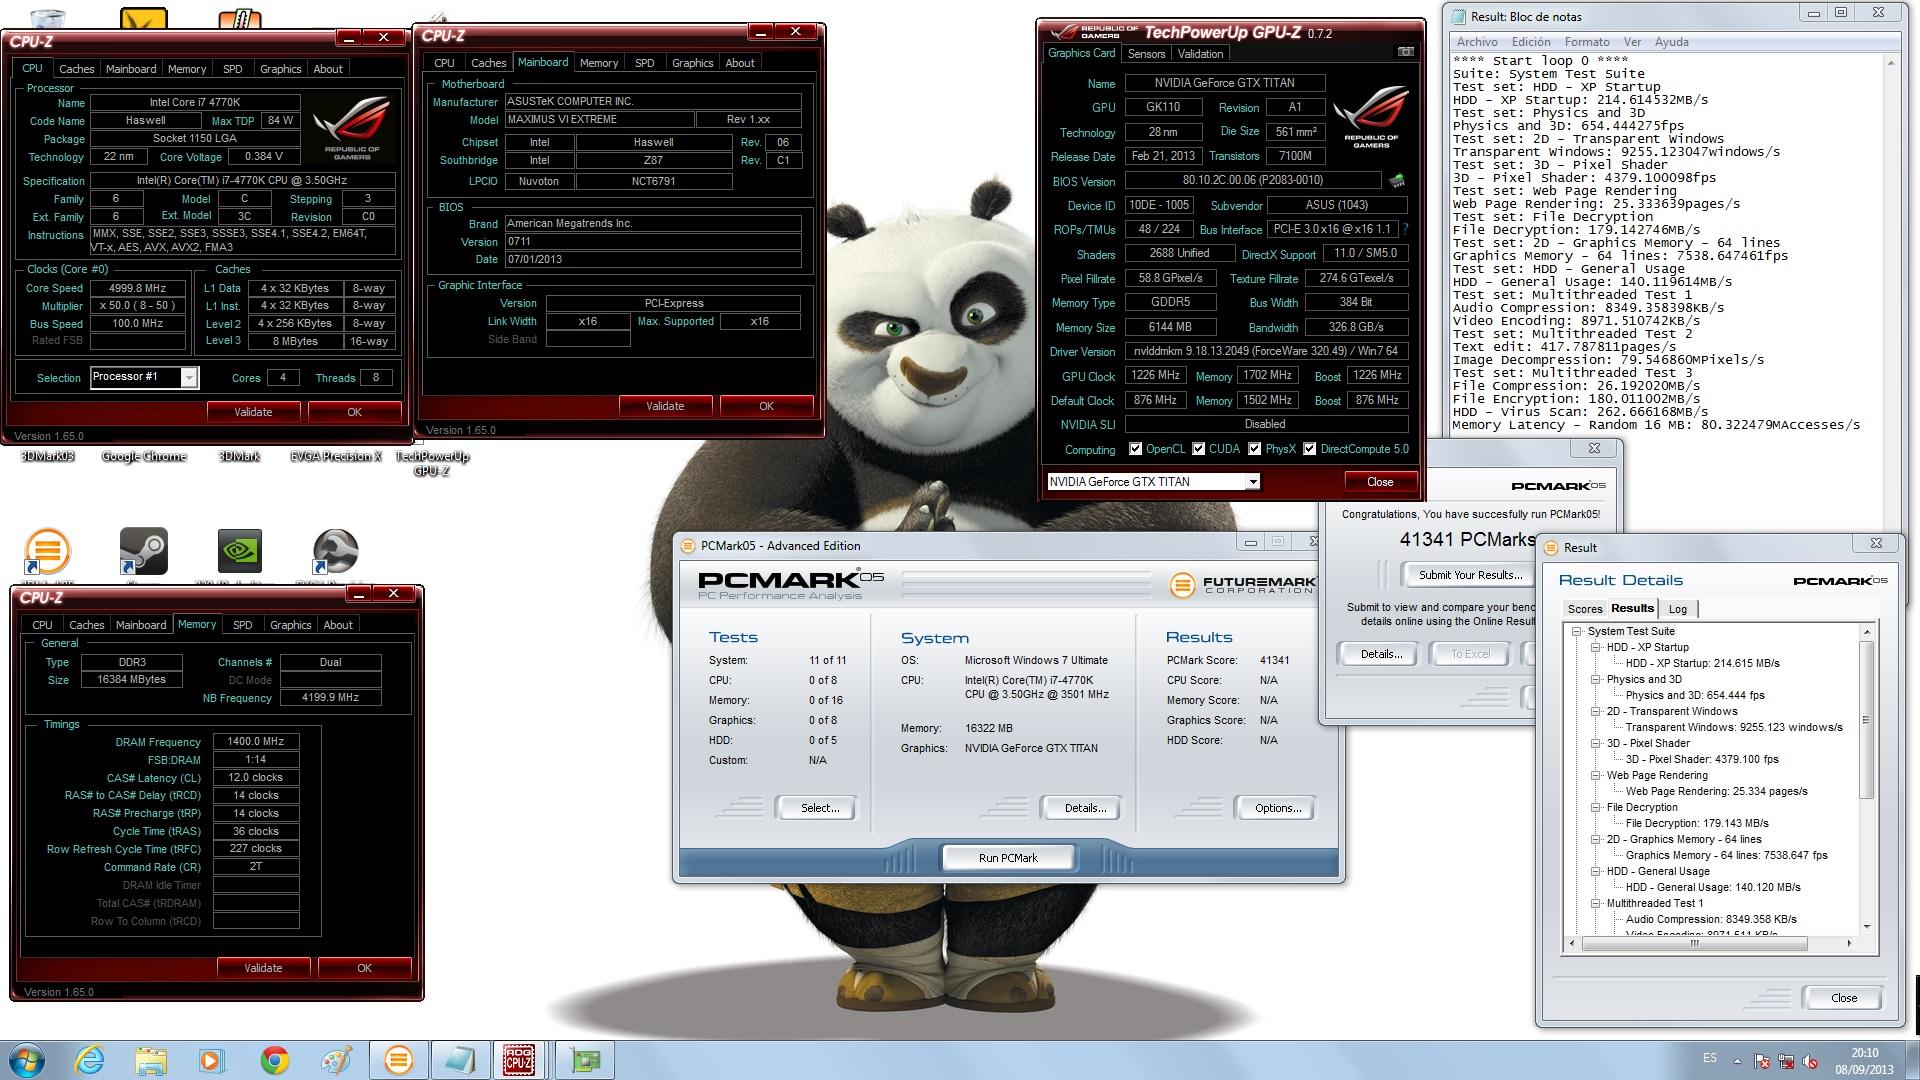Open Windows Explorer from the taskbar
Viewport: 1920px width, 1080px height.
[x=151, y=1060]
